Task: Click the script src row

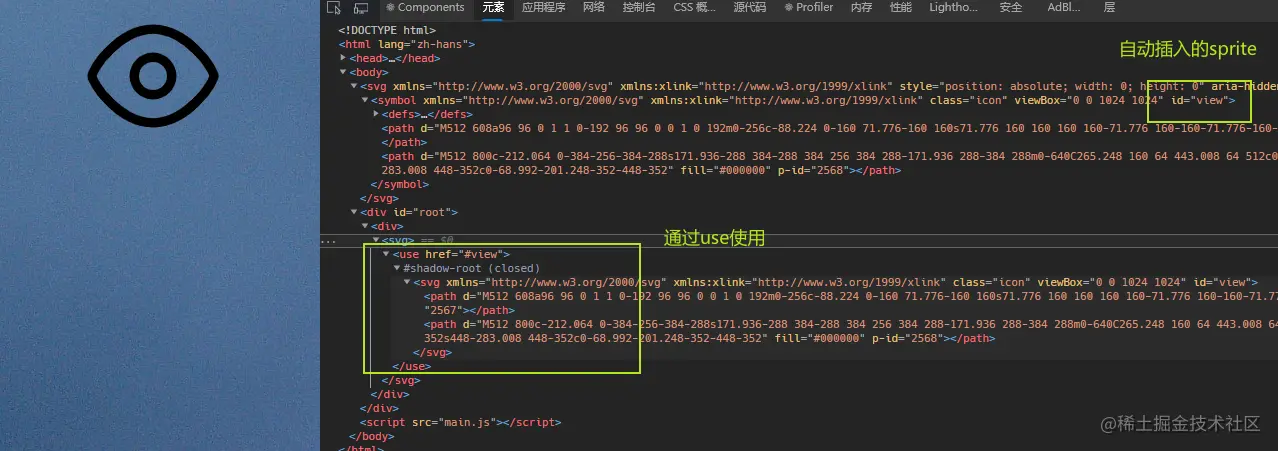Action: (x=459, y=422)
